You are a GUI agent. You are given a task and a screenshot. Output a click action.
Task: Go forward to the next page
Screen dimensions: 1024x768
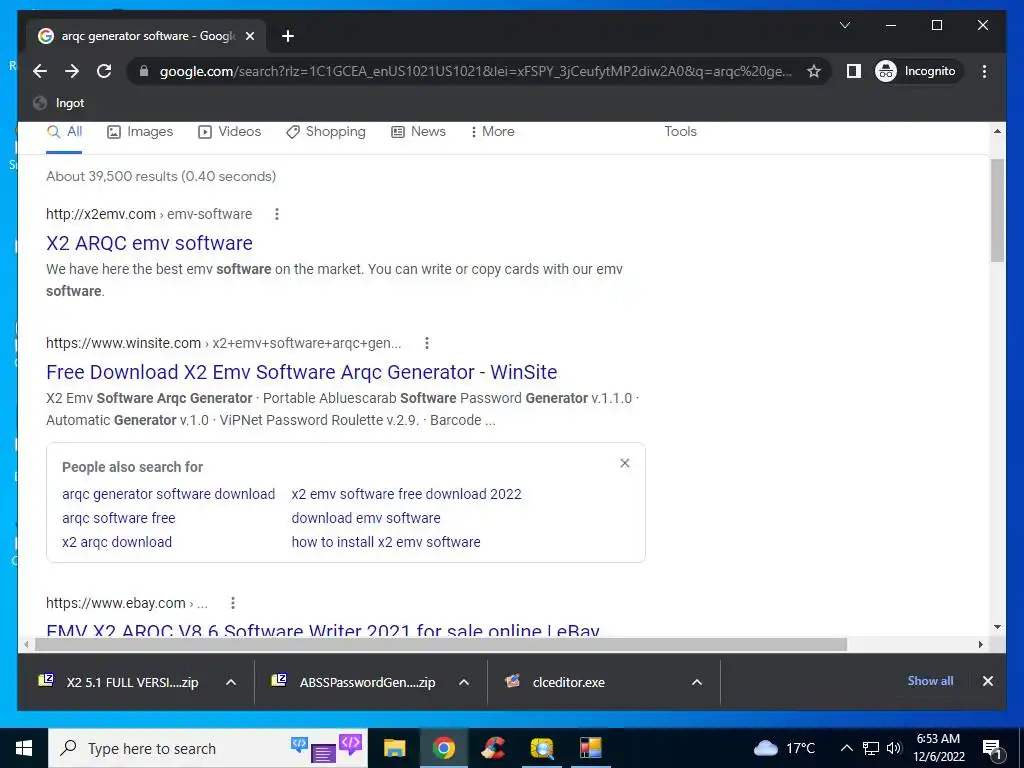[72, 71]
